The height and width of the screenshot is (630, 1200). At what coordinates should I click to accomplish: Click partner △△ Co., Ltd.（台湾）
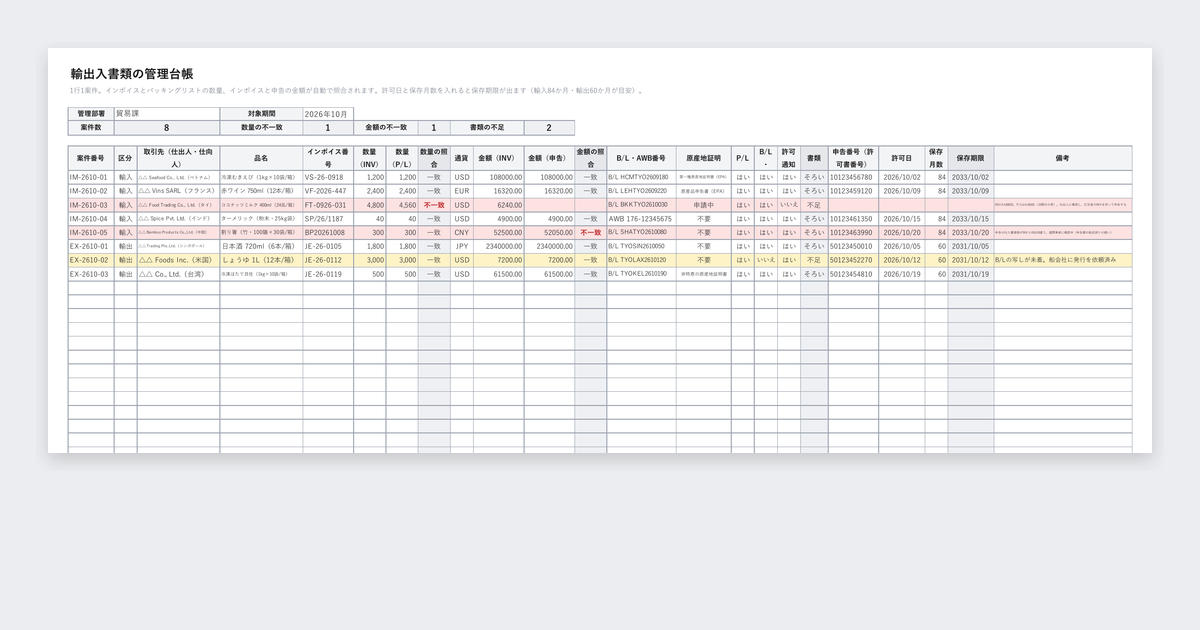(178, 274)
